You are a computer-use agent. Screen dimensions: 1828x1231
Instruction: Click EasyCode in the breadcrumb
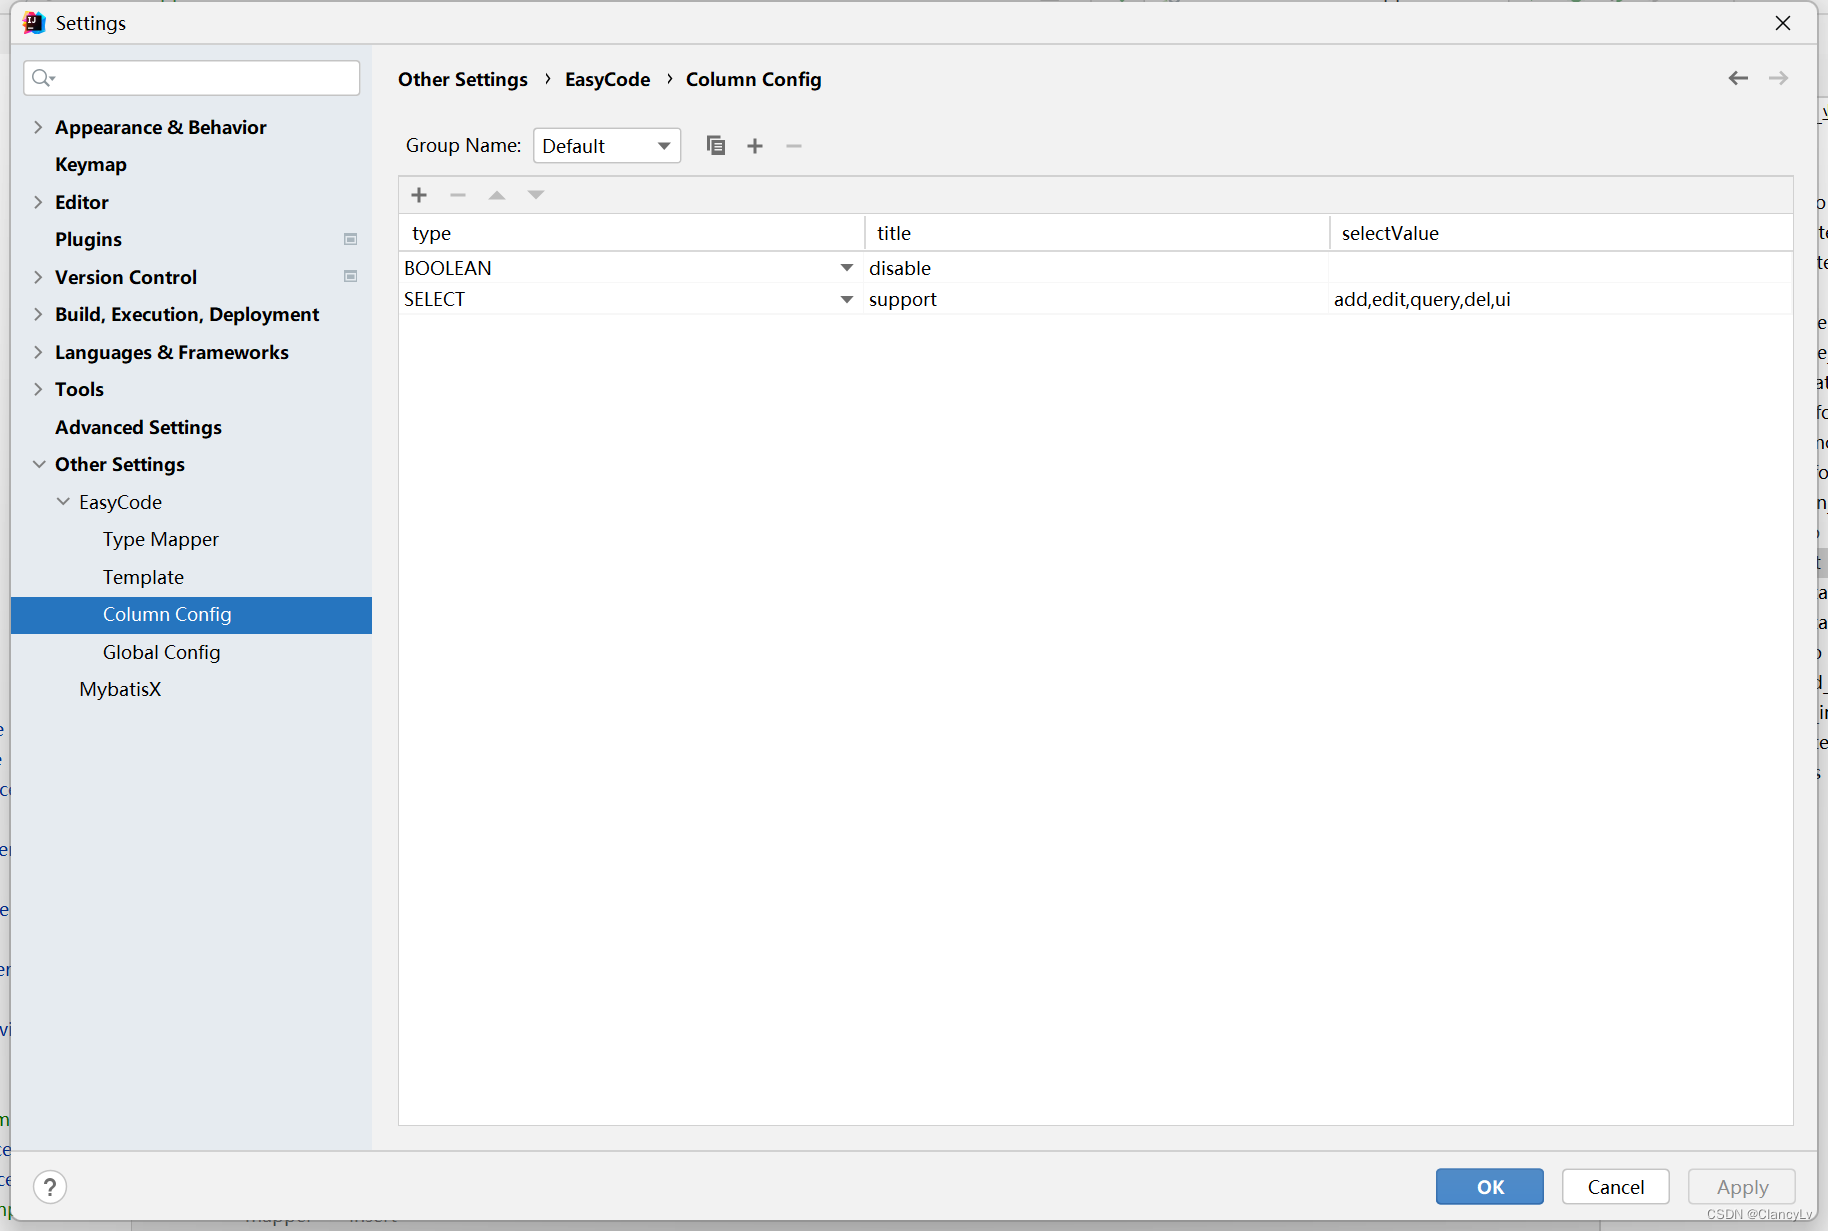(x=607, y=79)
